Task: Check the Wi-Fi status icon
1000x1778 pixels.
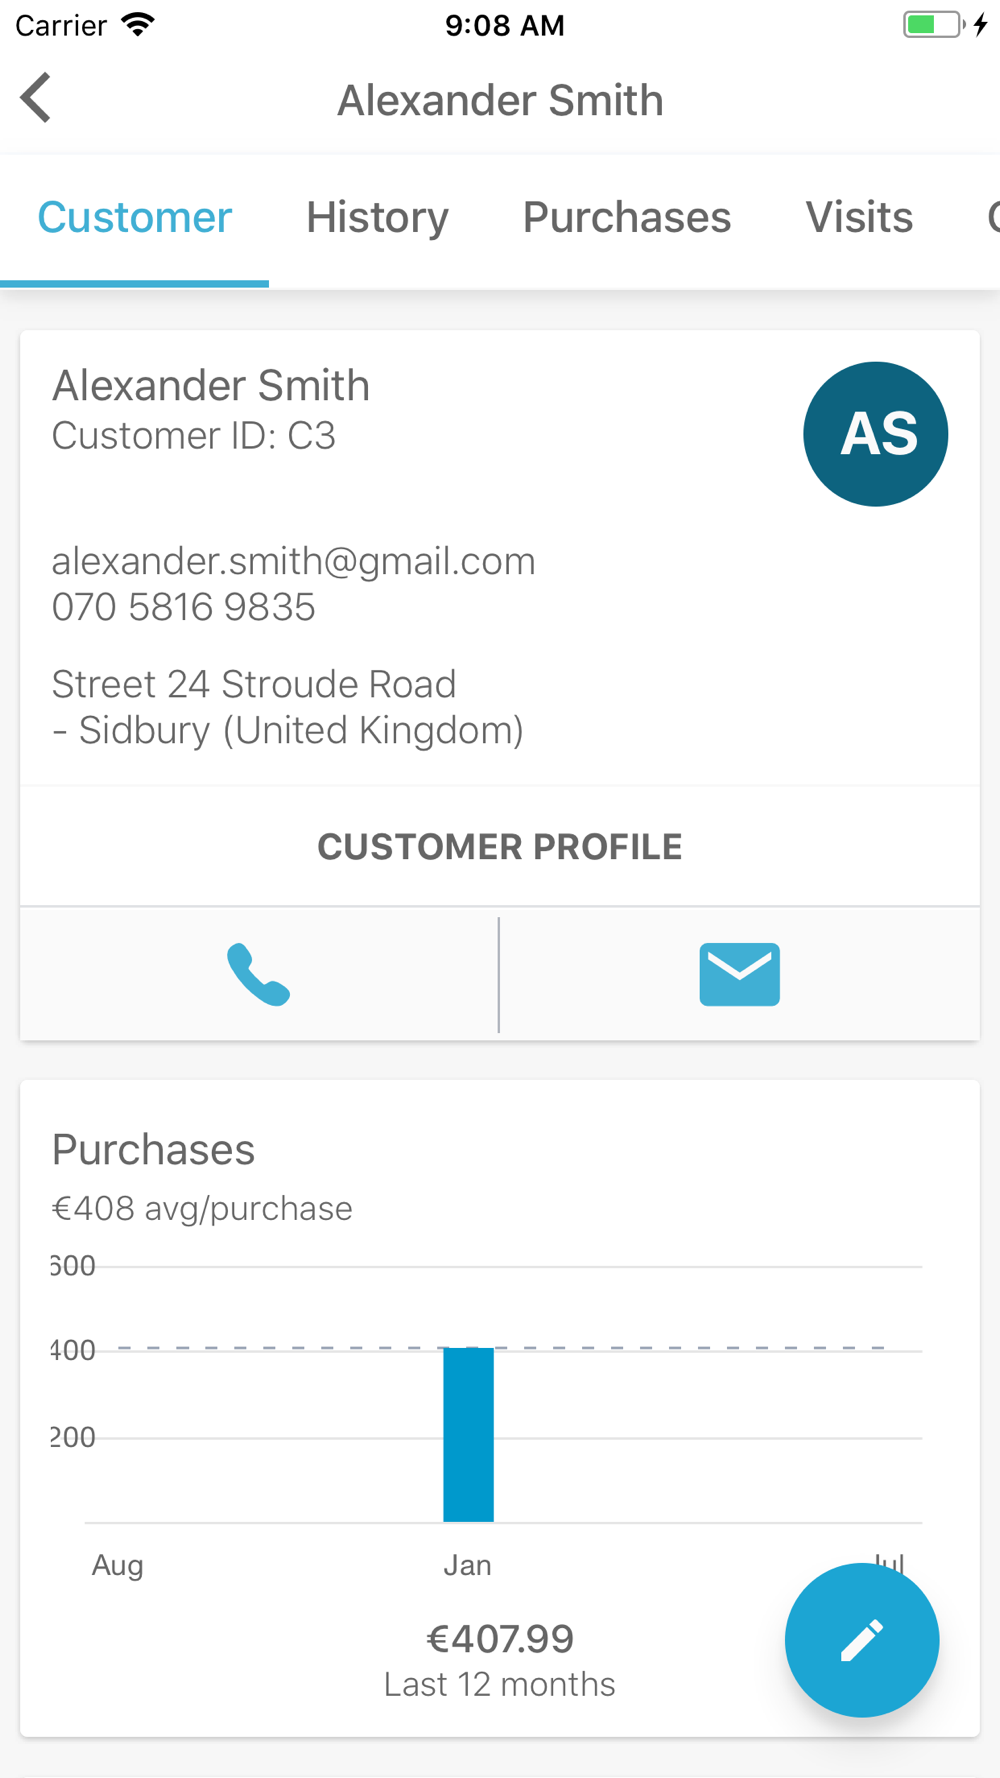Action: tap(138, 25)
